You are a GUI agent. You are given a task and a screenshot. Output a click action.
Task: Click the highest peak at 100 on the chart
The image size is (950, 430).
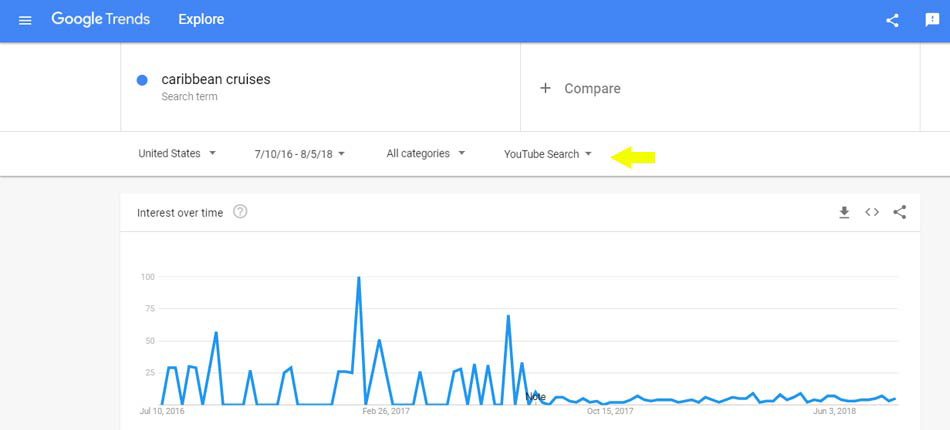(358, 278)
